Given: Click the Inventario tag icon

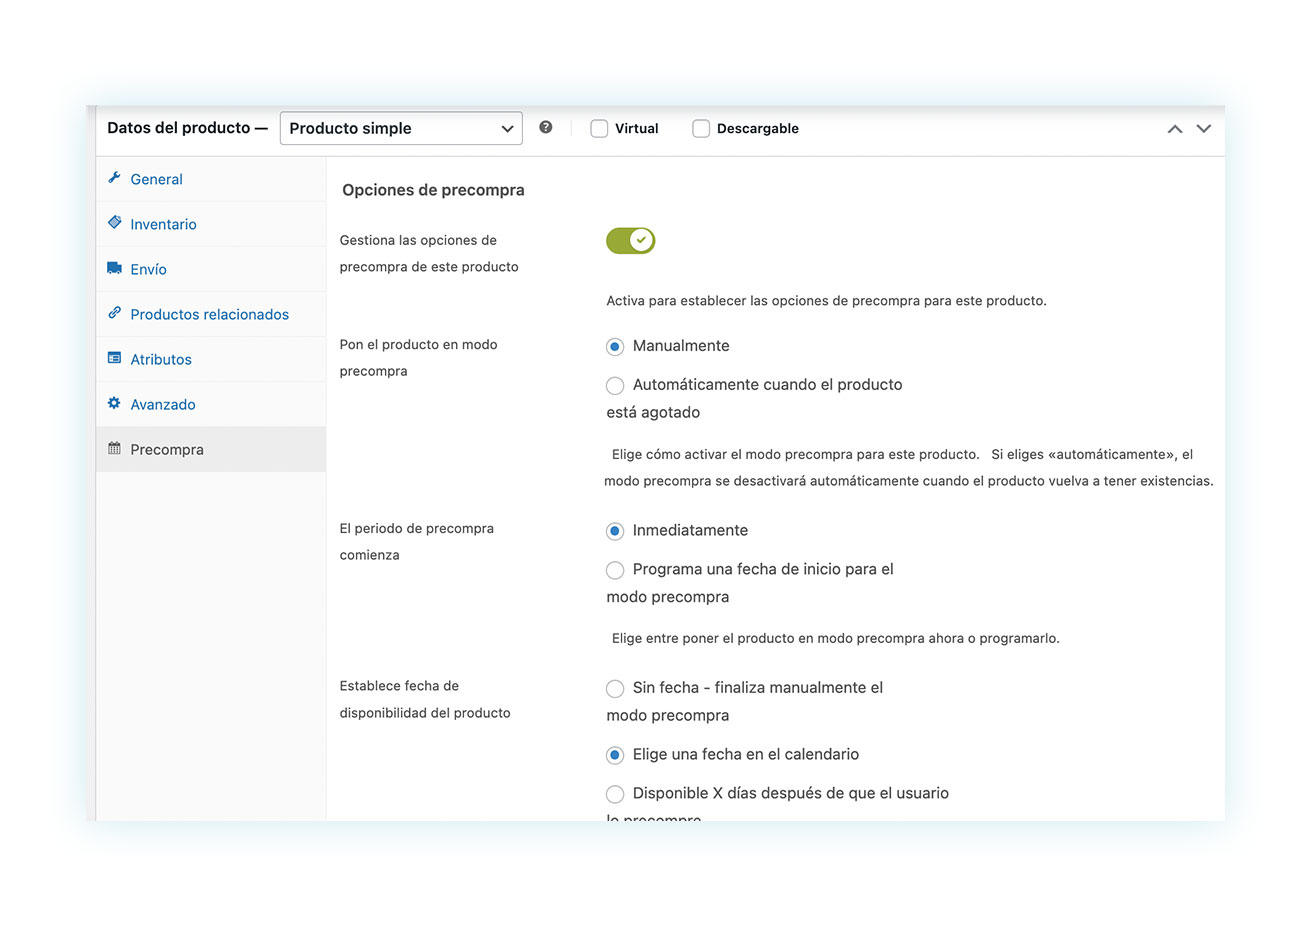Looking at the screenshot, I should [x=114, y=223].
